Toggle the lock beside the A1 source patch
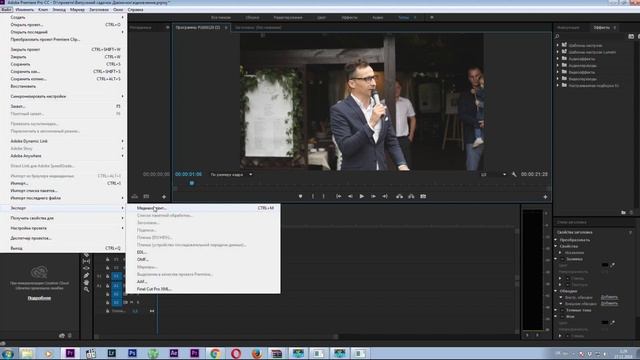Viewport: 640px width, 360px height. 108,286
